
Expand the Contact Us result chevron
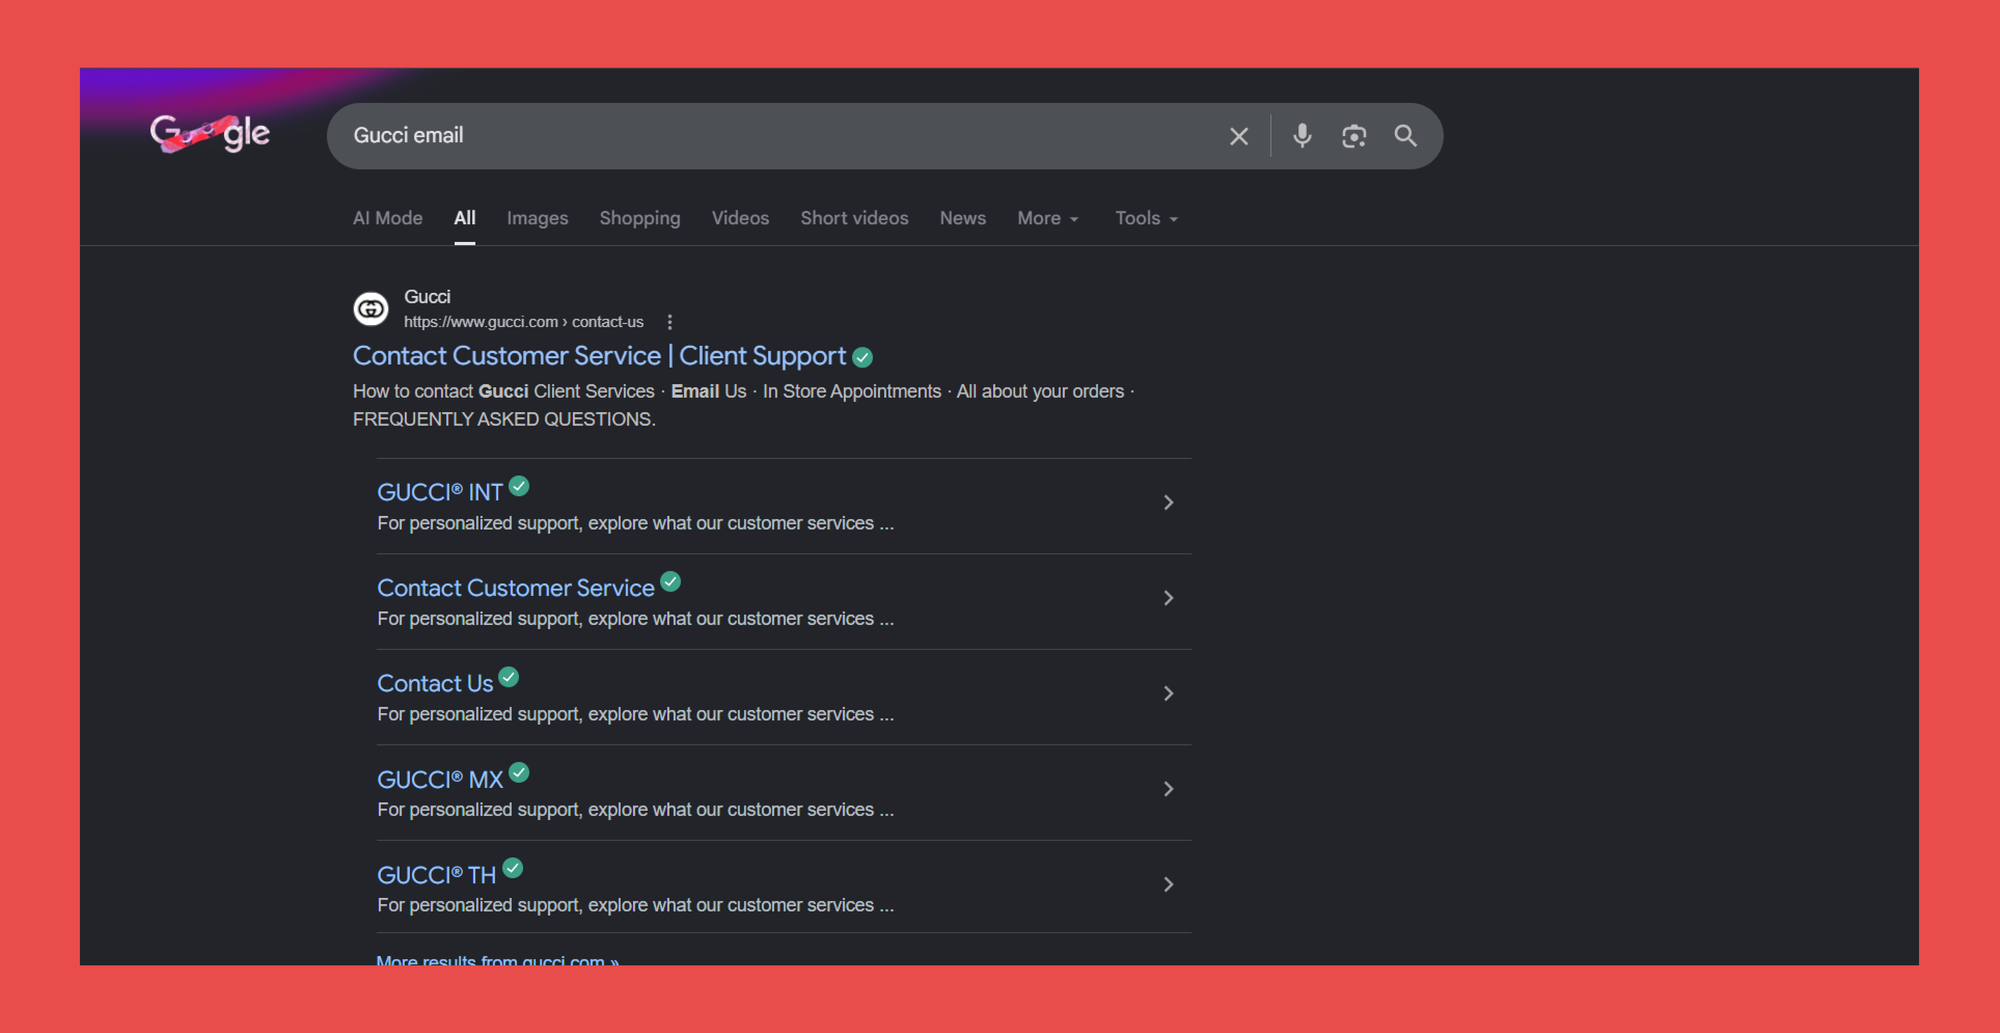[x=1167, y=694]
